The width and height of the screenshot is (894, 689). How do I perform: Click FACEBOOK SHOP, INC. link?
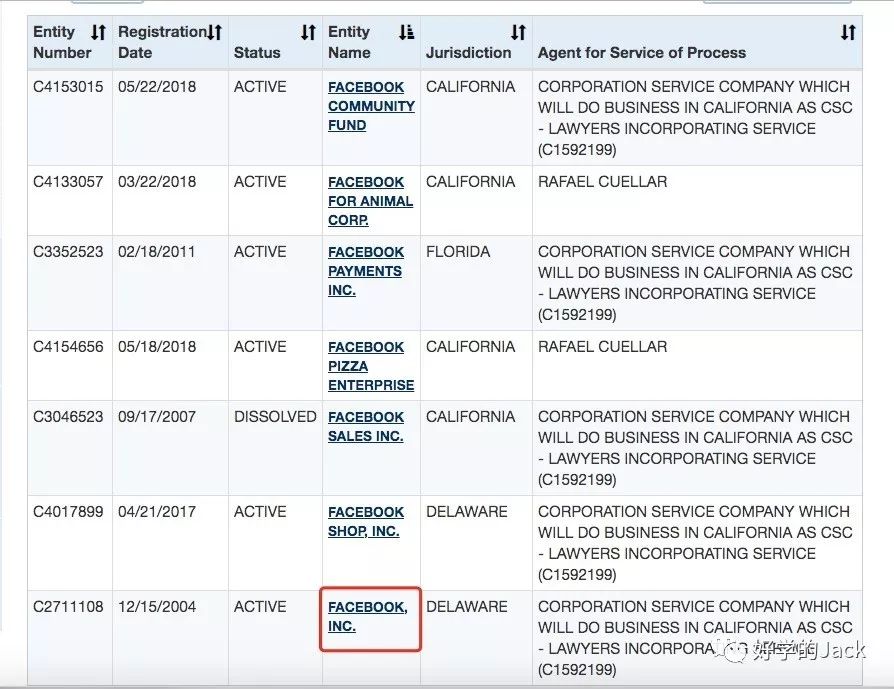click(x=365, y=521)
